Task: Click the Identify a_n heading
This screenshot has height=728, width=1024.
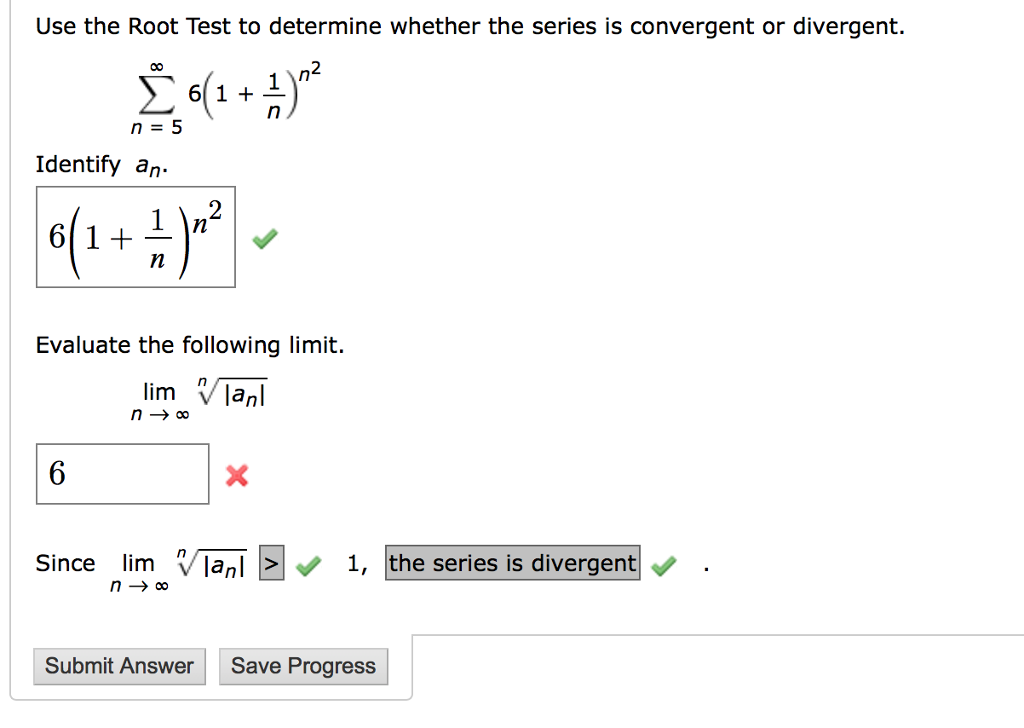Action: [87, 163]
